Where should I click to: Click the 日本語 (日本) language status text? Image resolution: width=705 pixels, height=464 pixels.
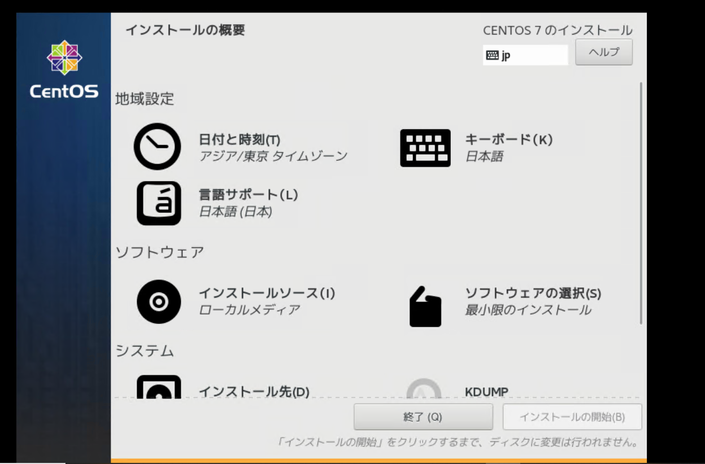coord(236,211)
